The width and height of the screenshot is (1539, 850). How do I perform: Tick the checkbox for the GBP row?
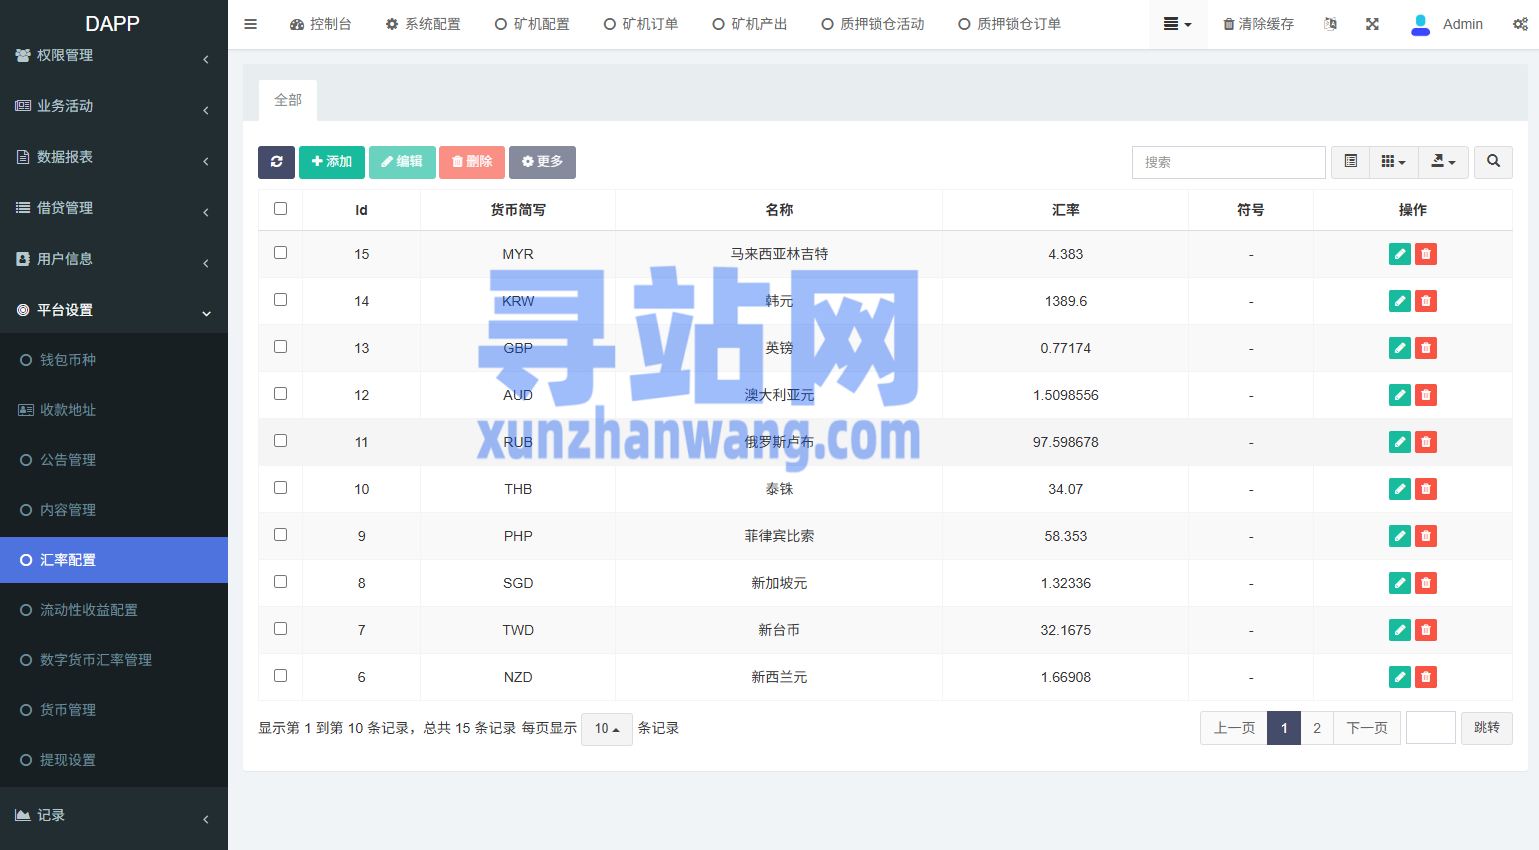tap(280, 347)
